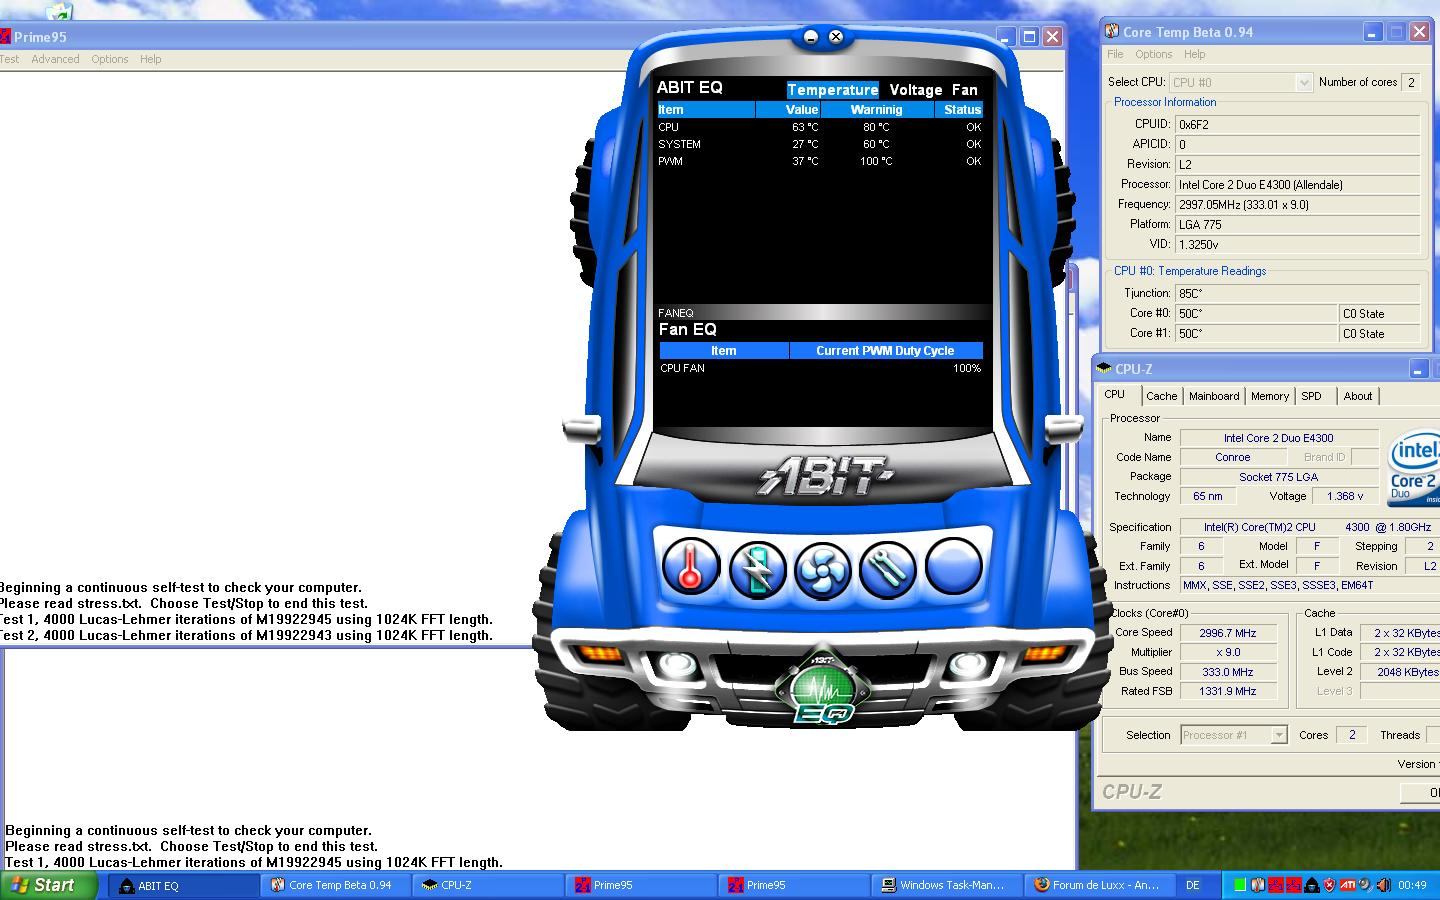Image resolution: width=1440 pixels, height=900 pixels.
Task: Open the wrench settings button on ABIT EQ
Action: pyautogui.click(x=887, y=568)
